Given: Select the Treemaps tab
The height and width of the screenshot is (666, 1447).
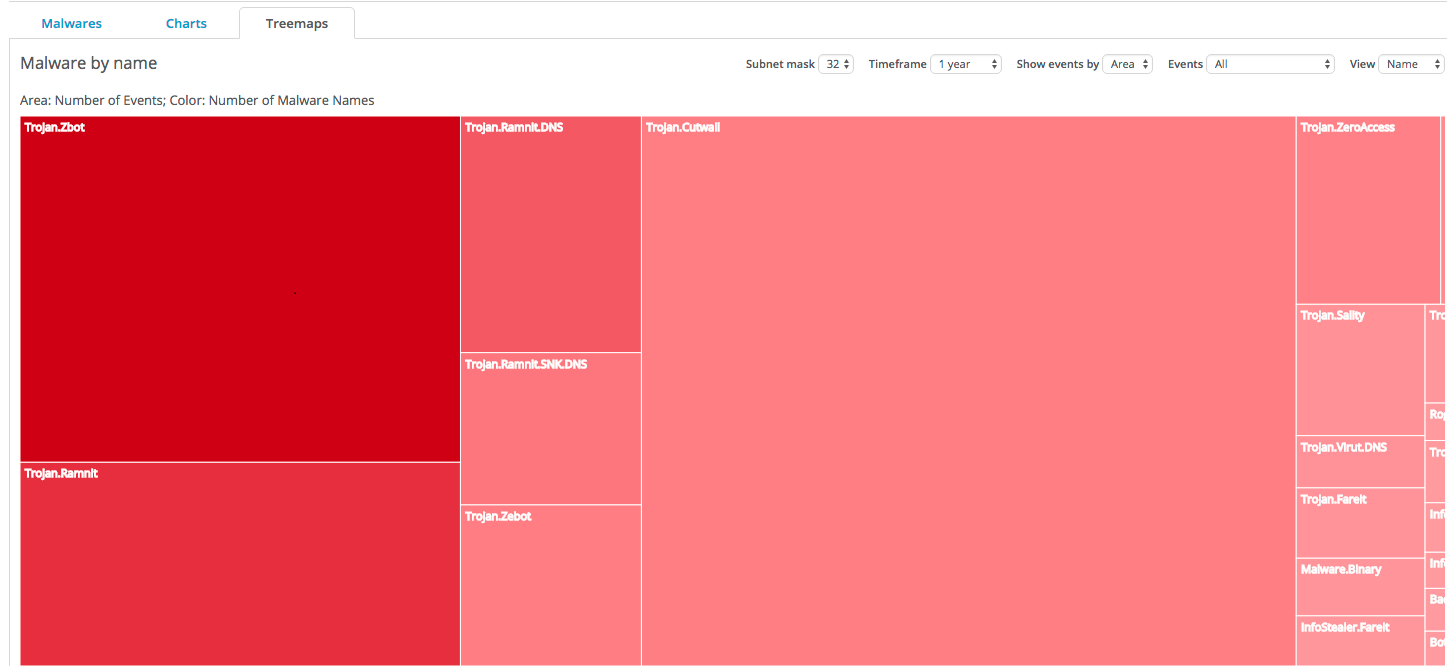Looking at the screenshot, I should 297,23.
